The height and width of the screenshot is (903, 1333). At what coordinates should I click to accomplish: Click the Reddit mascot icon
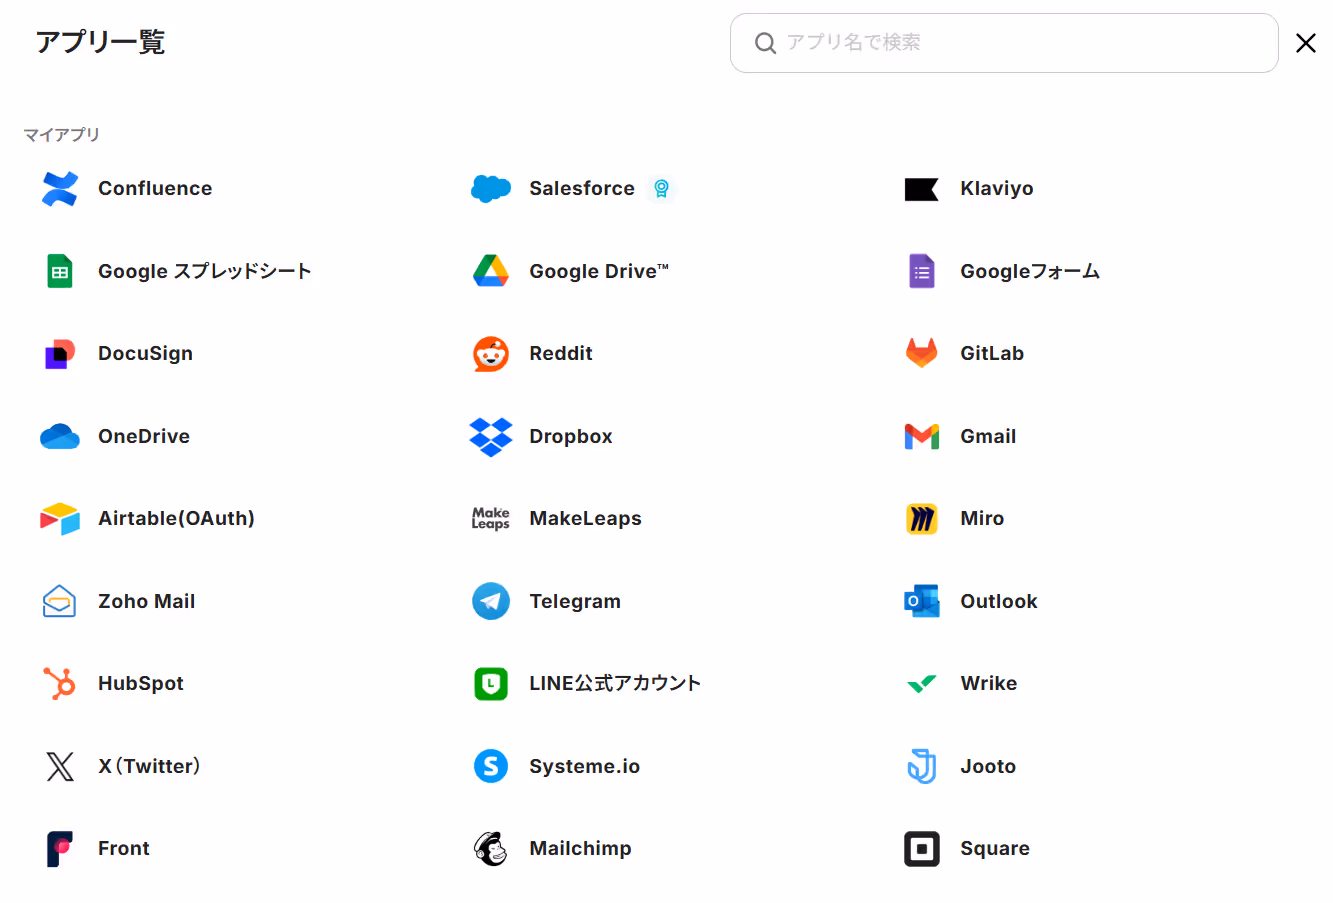coord(491,354)
